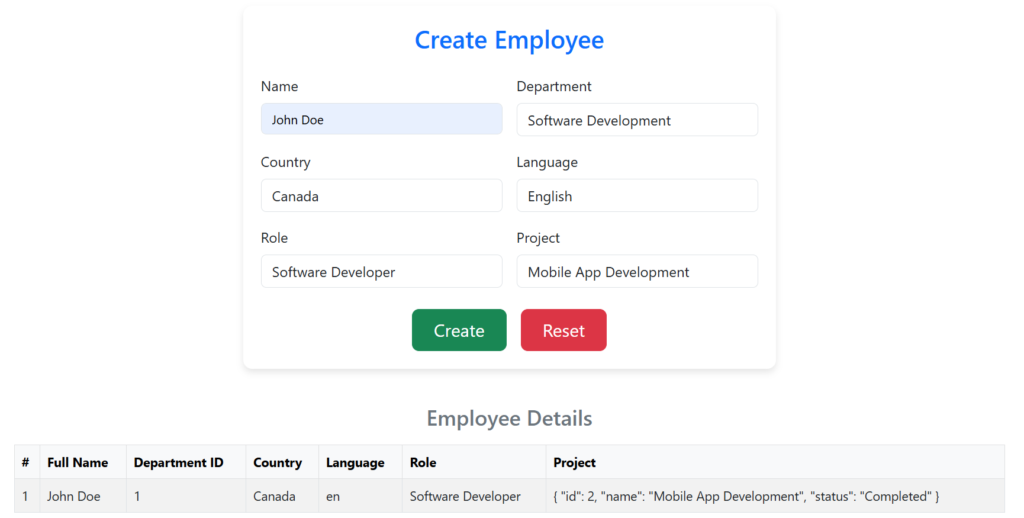Focus the Name field containing John Doe
This screenshot has height=518, width=1024.
click(x=382, y=119)
